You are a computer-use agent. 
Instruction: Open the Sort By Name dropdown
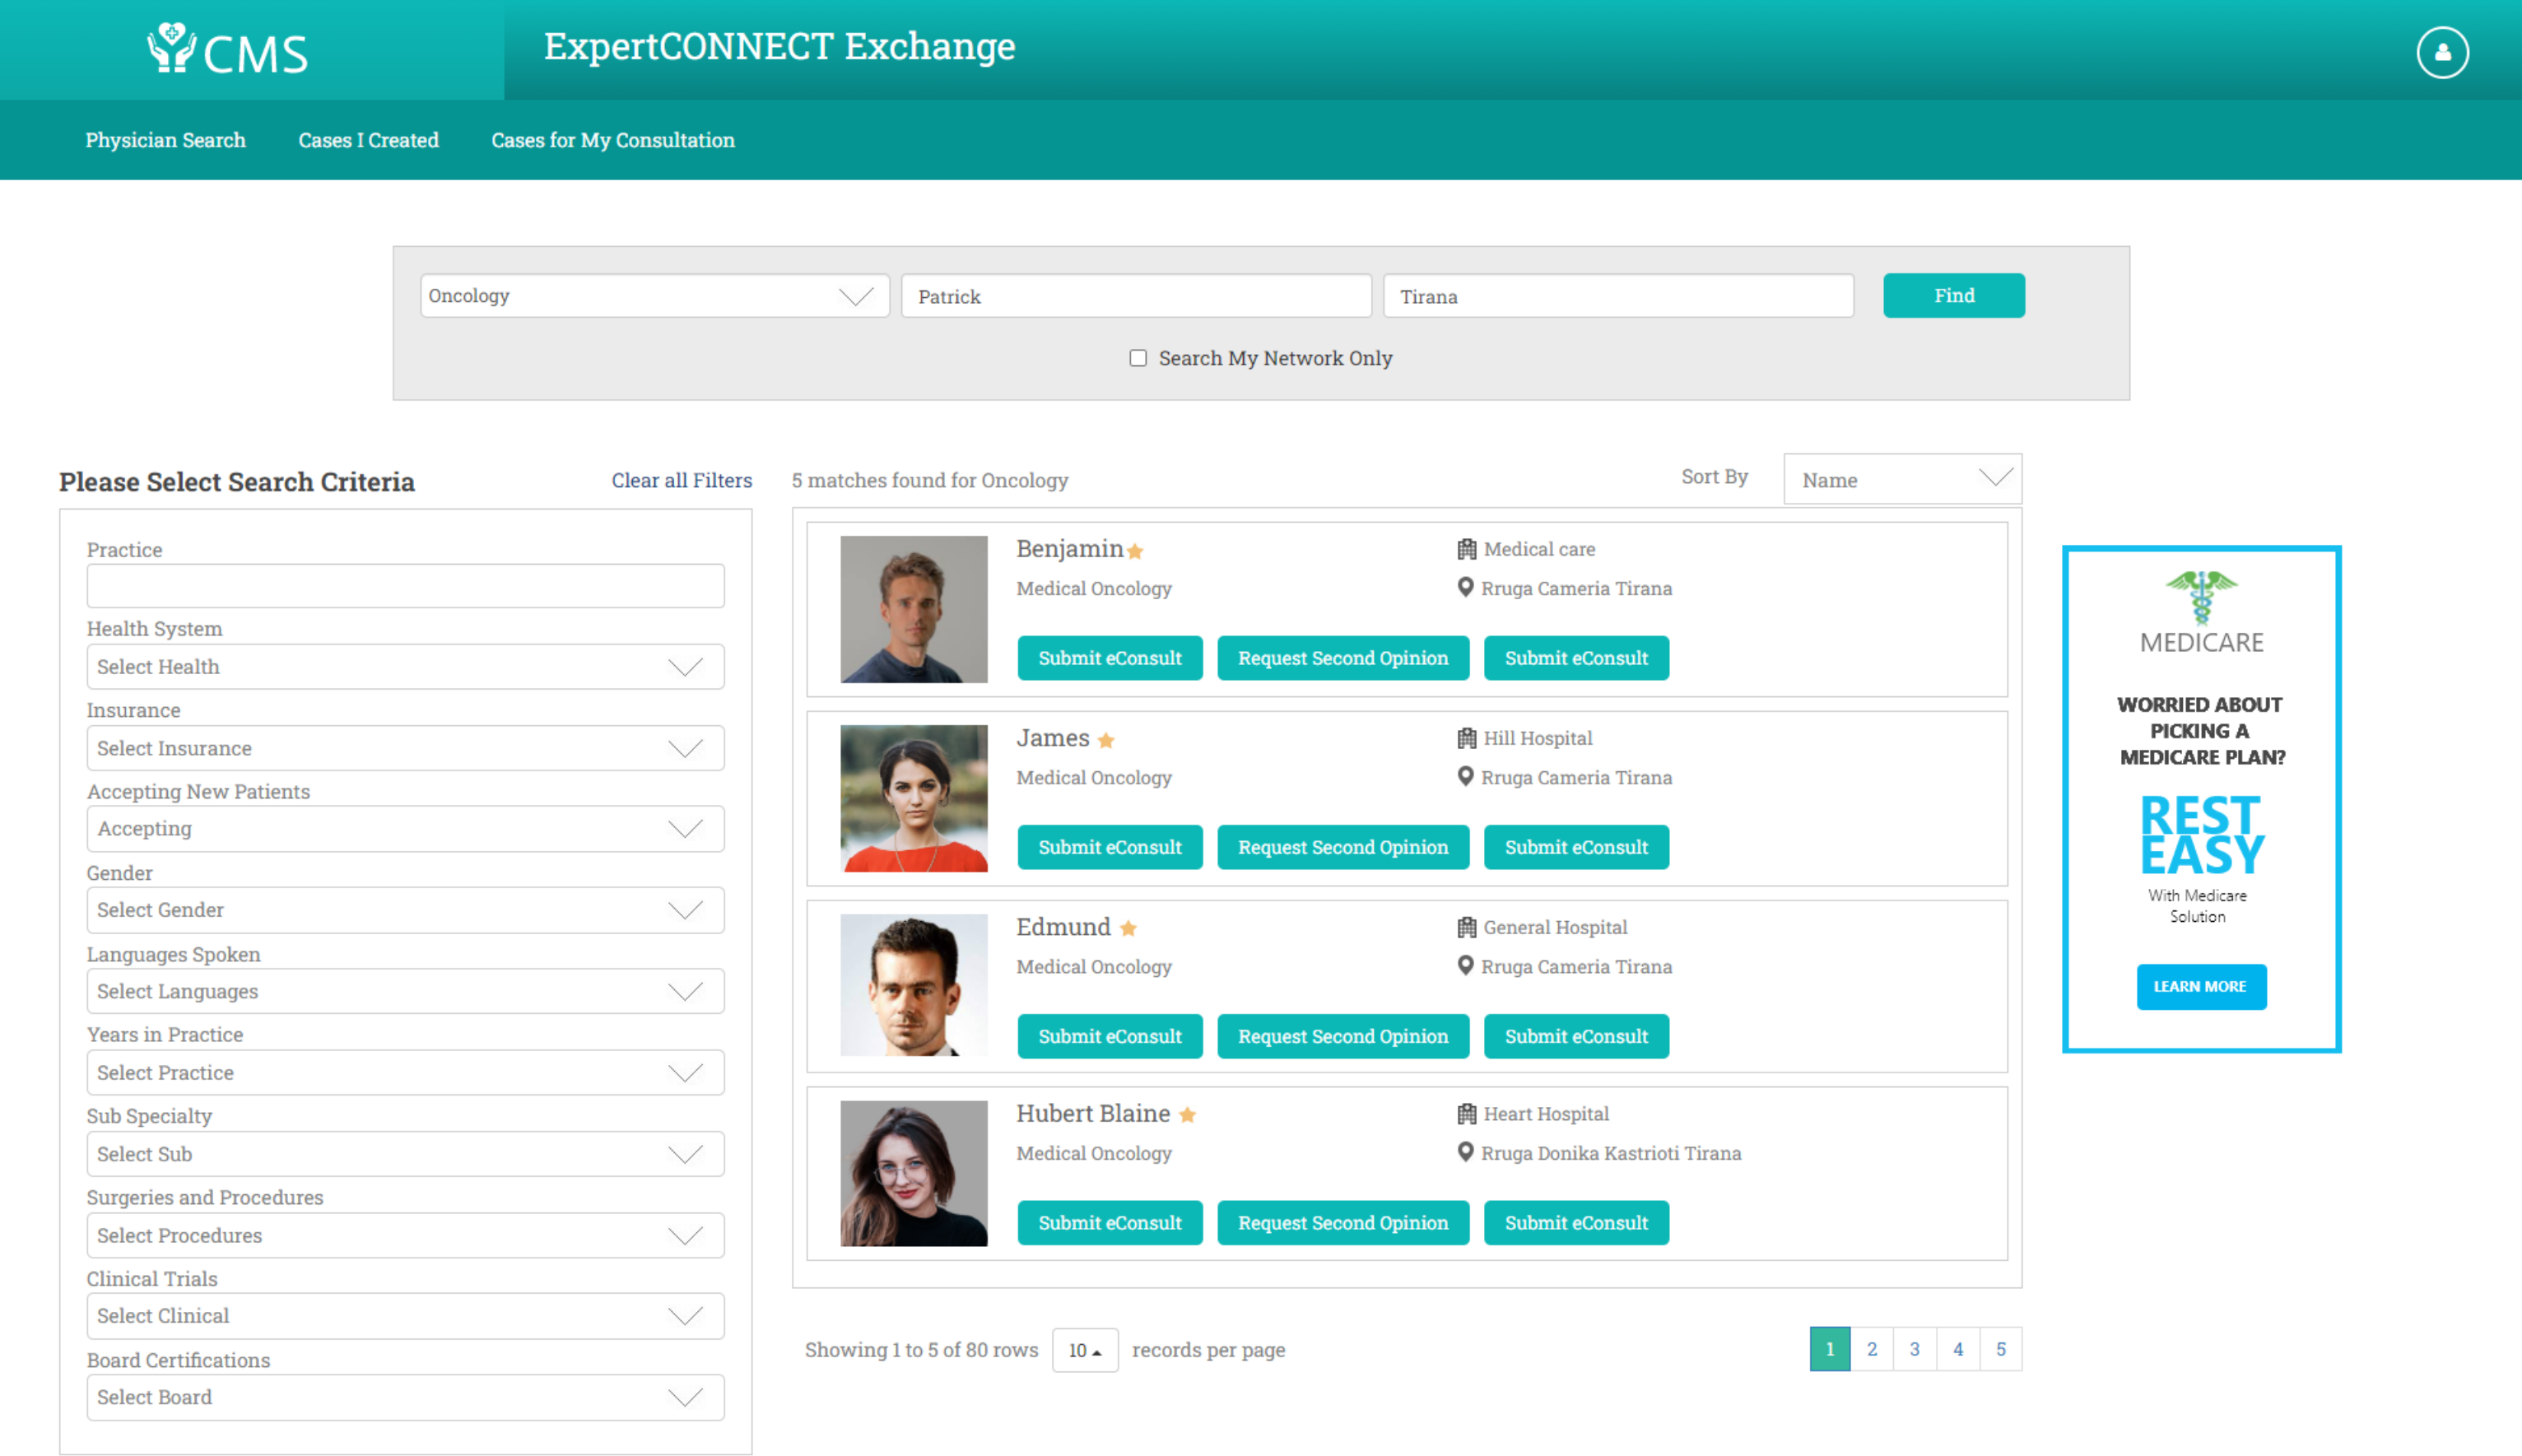(1902, 480)
